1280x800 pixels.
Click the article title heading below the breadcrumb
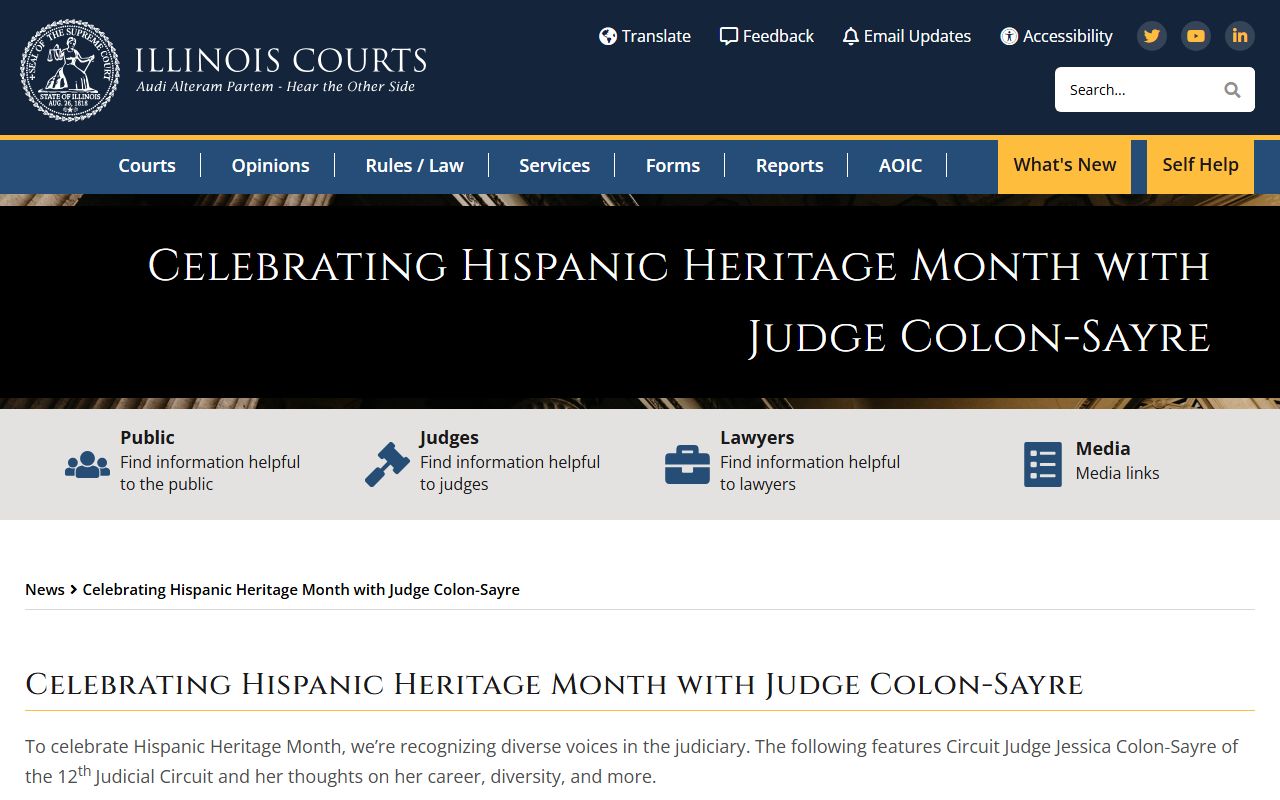(x=554, y=684)
